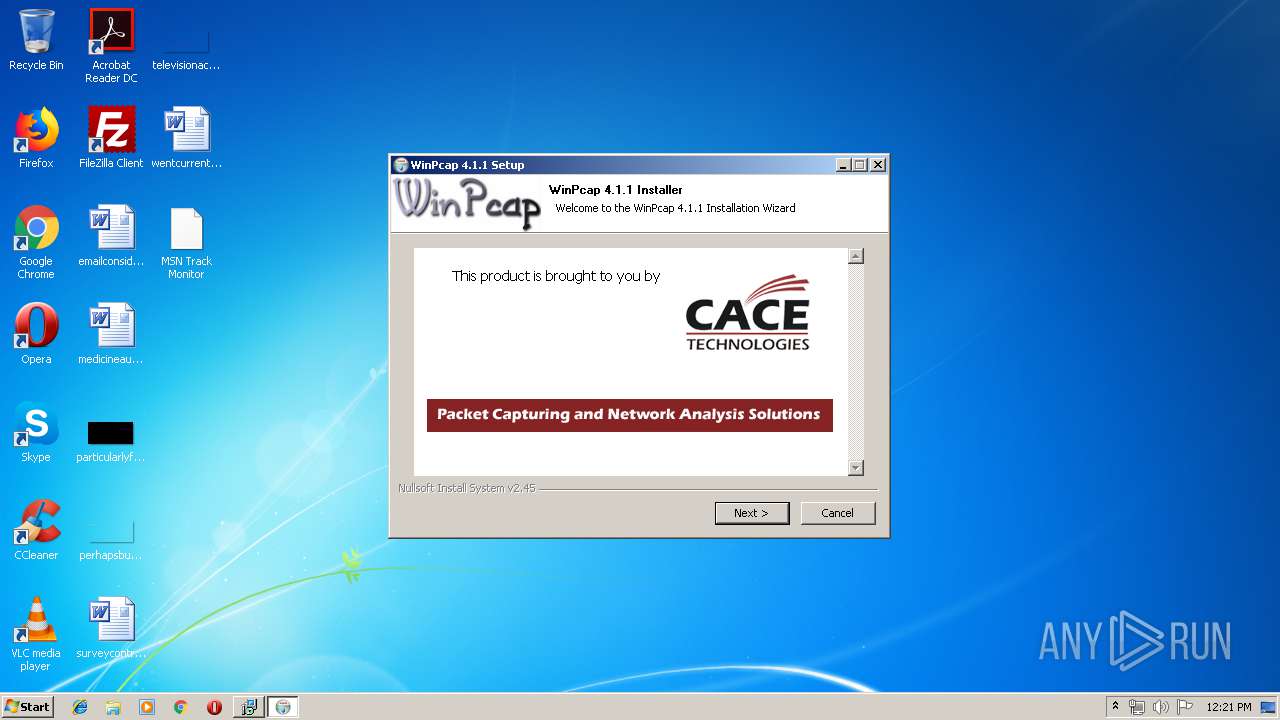Click the volume speaker tray icon
Viewport: 1280px width, 720px height.
click(x=1161, y=707)
